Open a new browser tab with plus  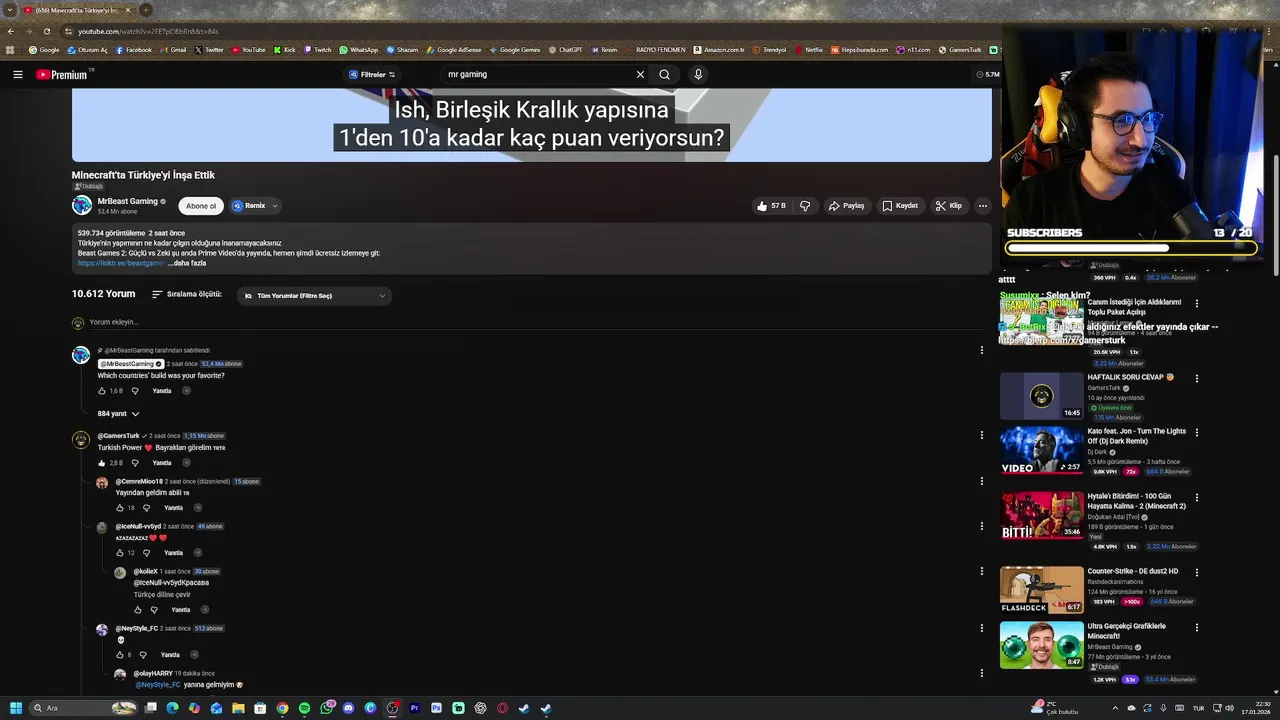[x=146, y=10]
